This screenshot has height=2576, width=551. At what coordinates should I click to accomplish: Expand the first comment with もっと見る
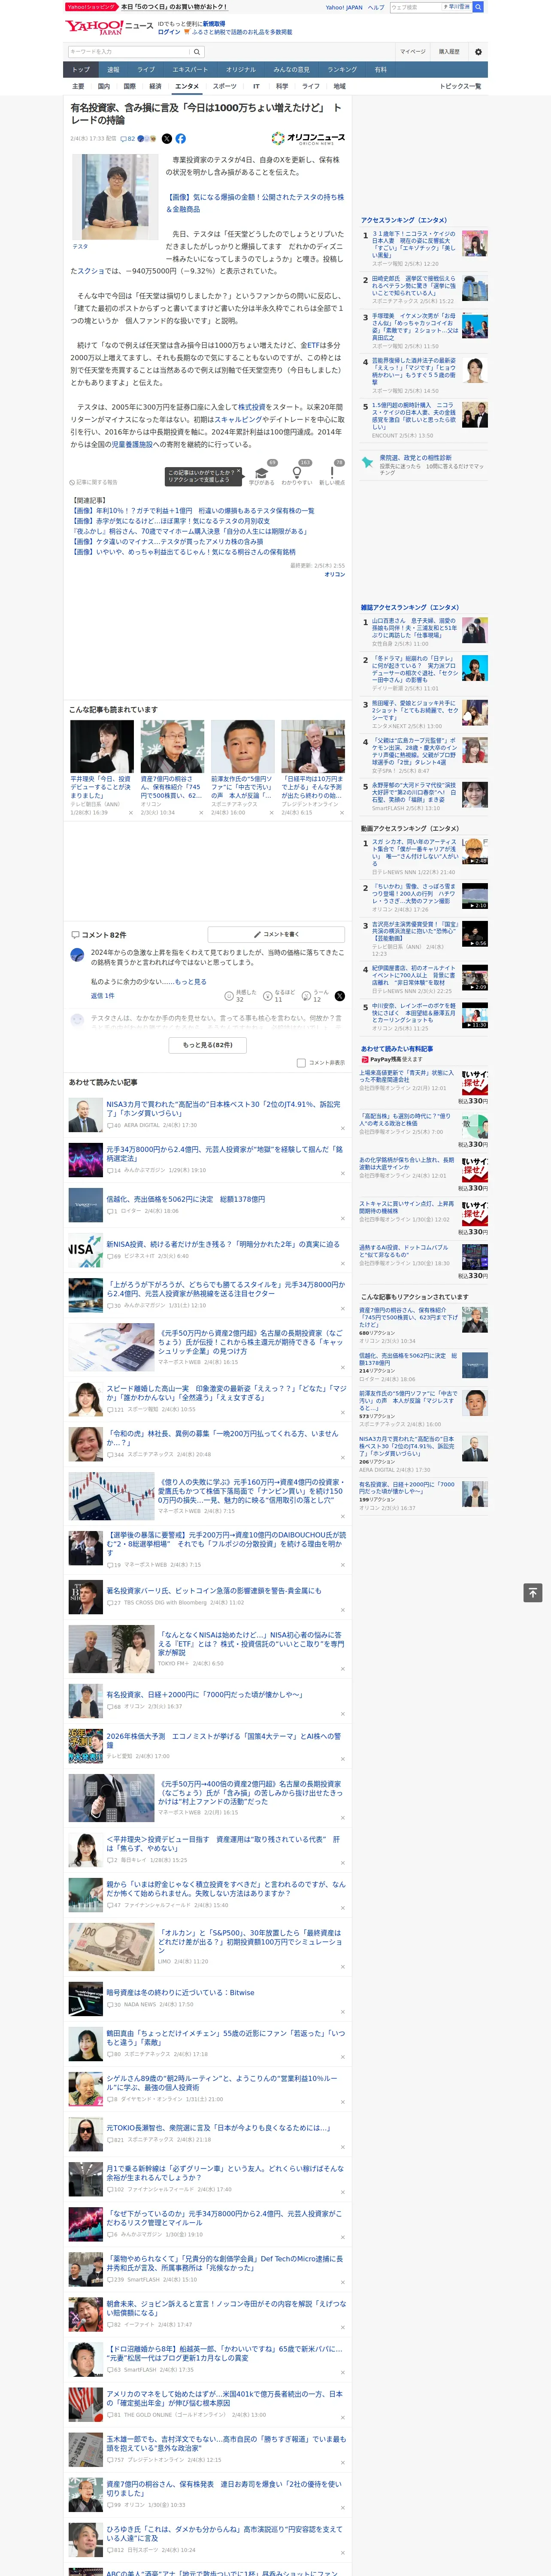191,982
